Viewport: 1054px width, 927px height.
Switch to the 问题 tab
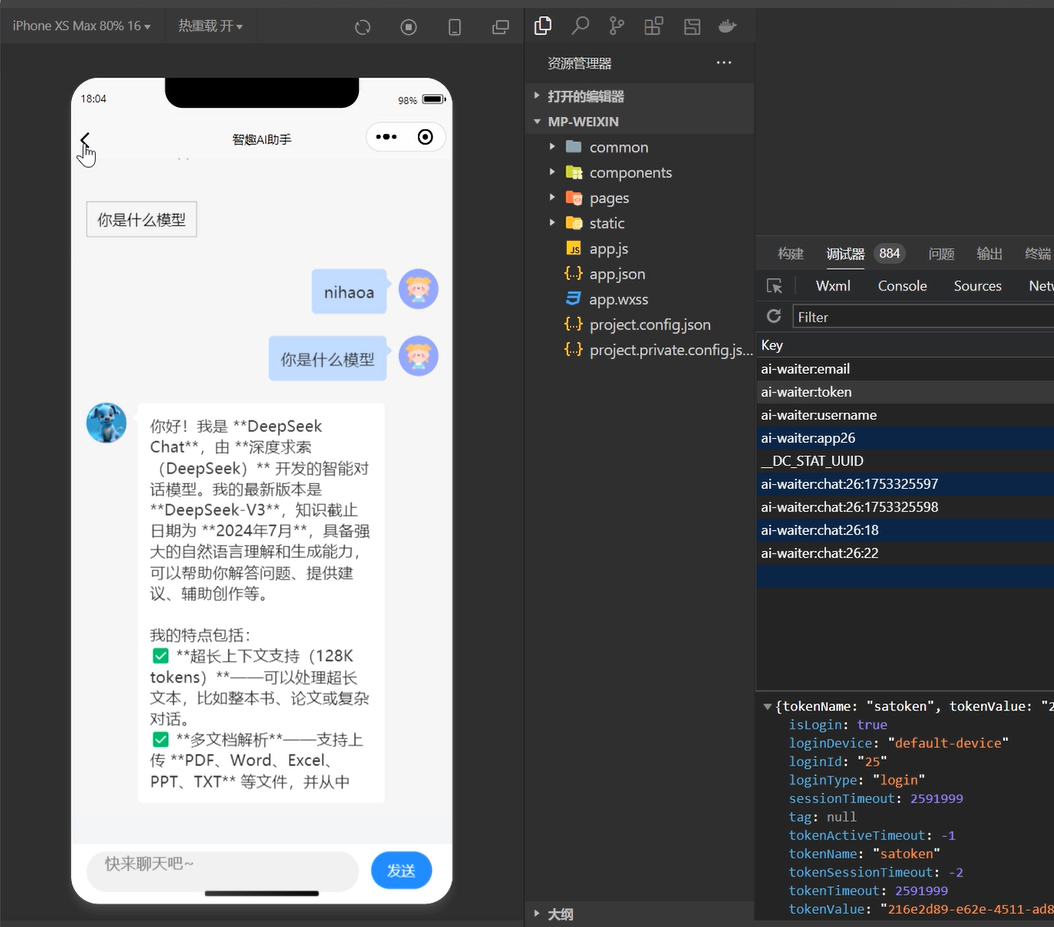click(x=941, y=253)
